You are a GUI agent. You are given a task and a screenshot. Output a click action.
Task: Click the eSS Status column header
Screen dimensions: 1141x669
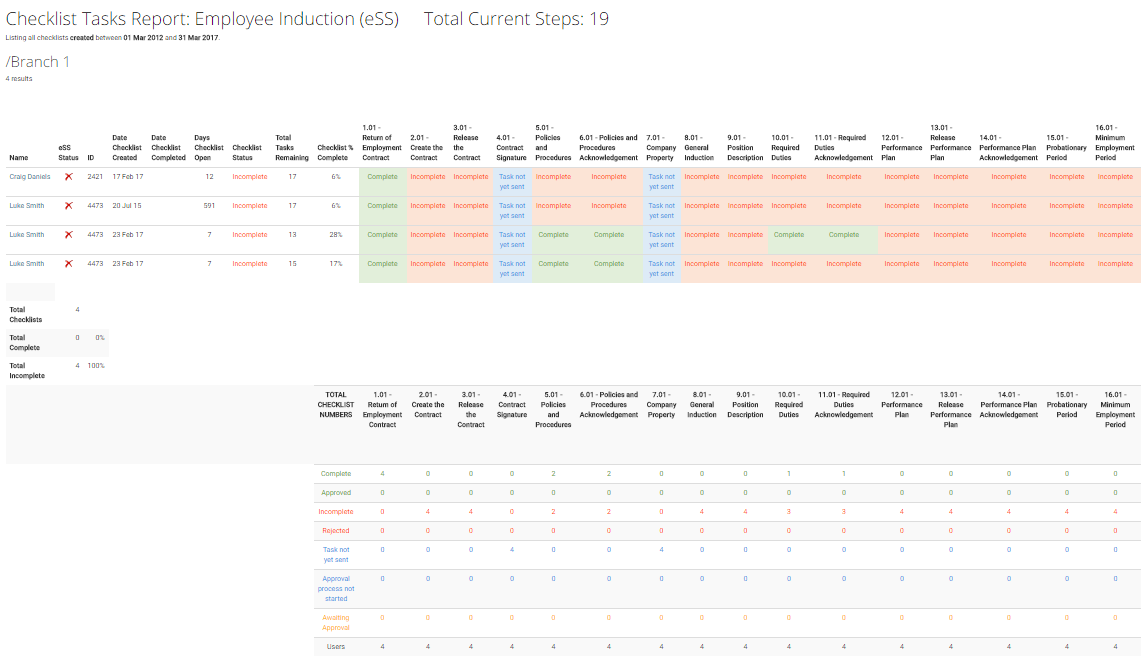pos(68,153)
